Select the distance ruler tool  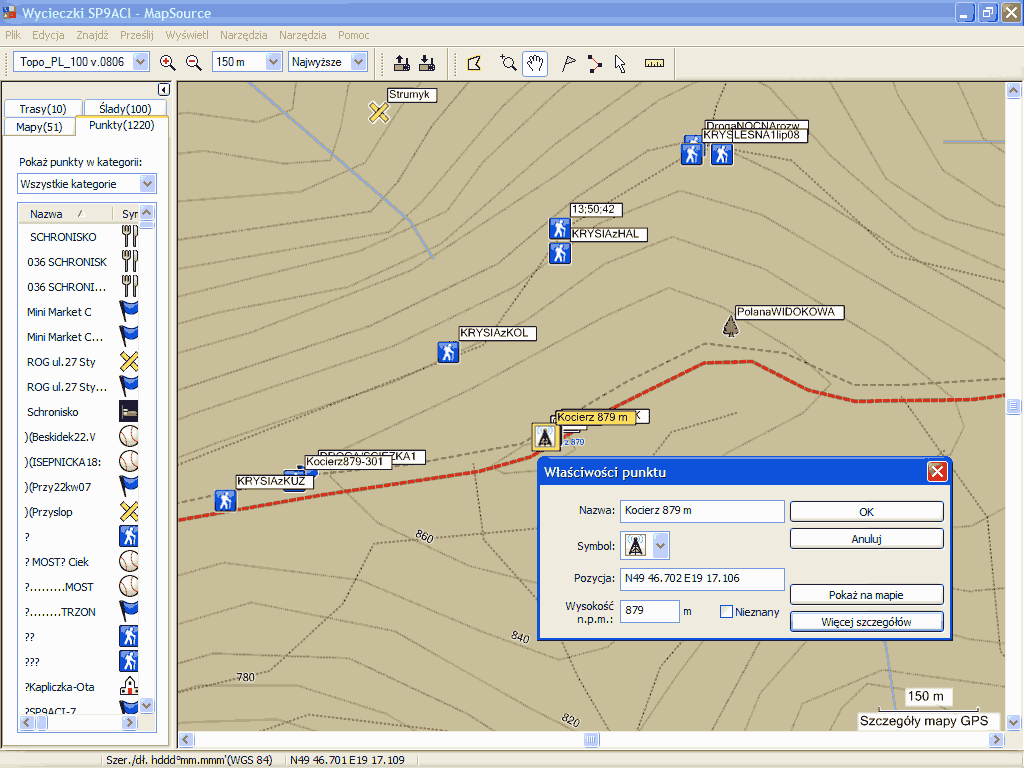pos(654,63)
